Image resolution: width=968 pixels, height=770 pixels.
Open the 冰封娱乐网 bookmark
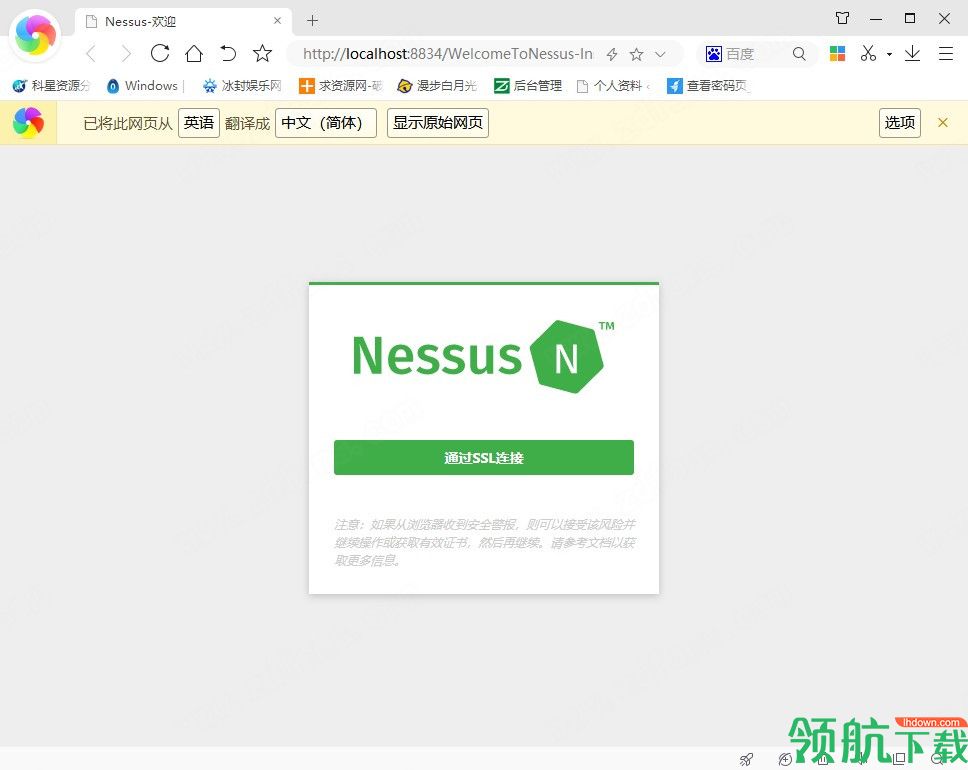[x=243, y=86]
